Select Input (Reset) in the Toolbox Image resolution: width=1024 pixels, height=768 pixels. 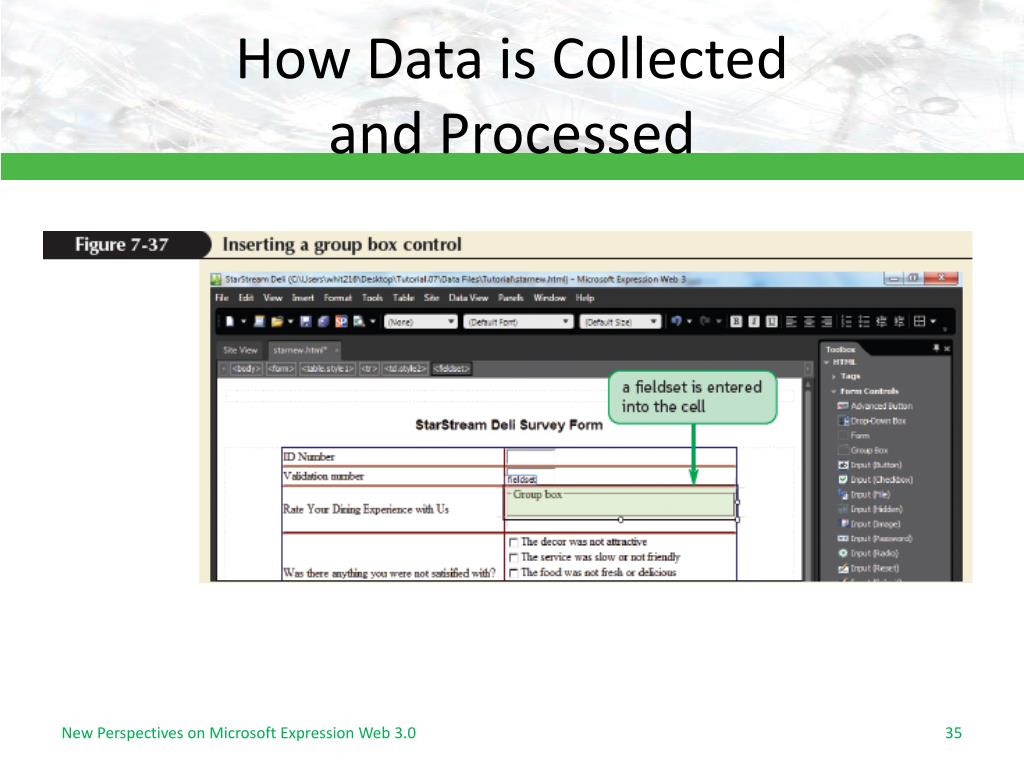(x=869, y=568)
